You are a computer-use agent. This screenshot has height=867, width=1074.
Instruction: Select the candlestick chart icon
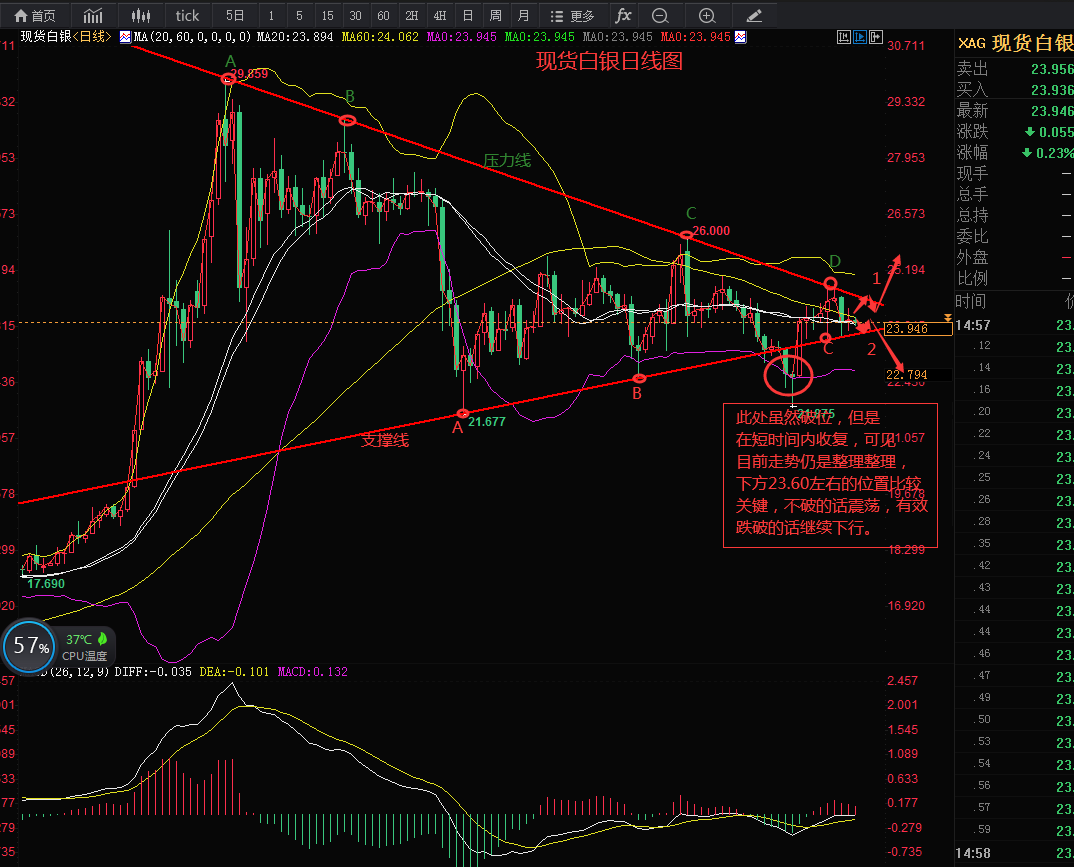point(142,15)
